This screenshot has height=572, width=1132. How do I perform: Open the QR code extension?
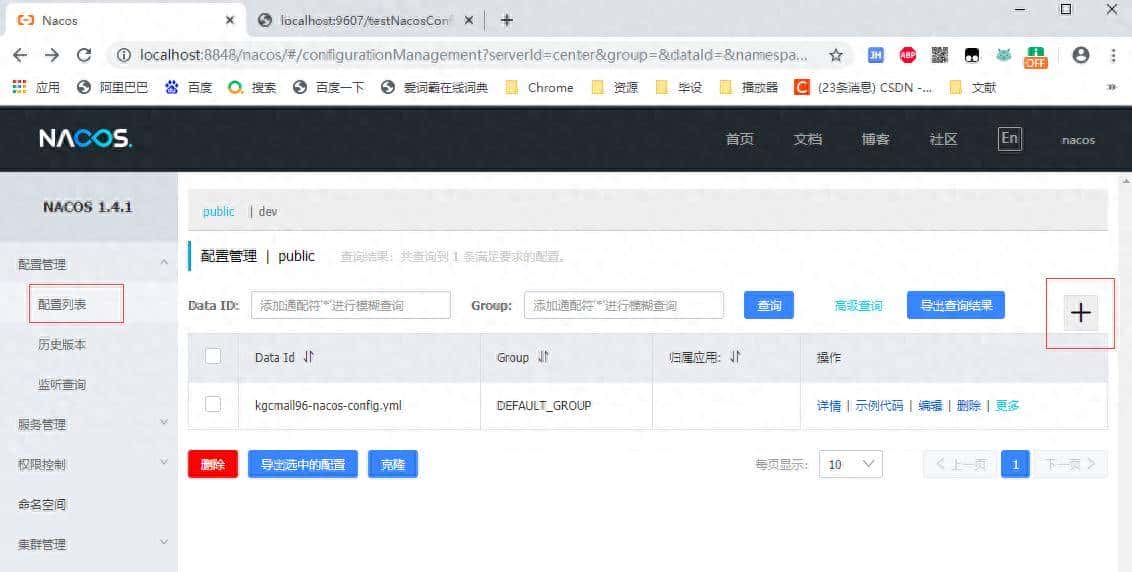click(939, 55)
